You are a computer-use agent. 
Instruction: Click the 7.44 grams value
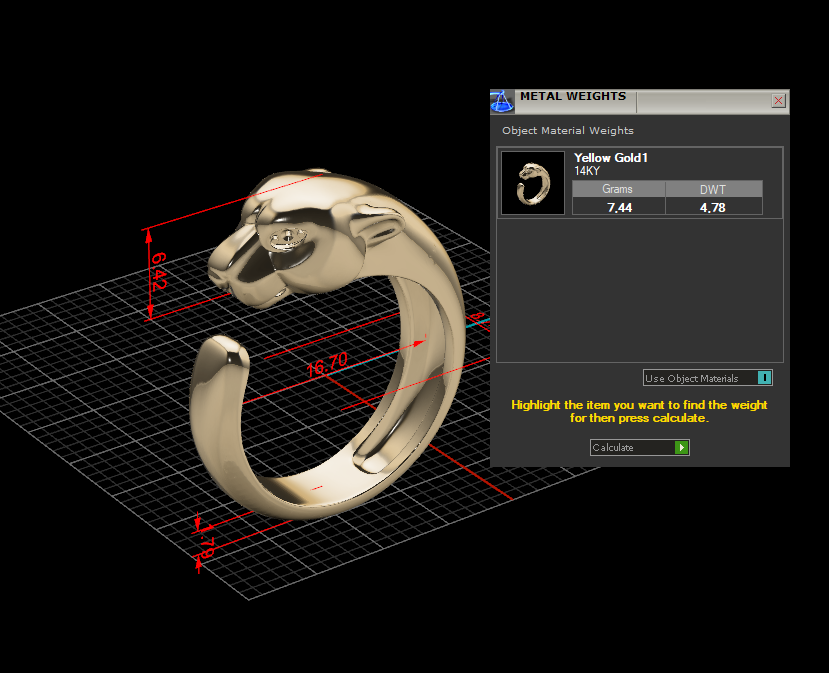[619, 207]
